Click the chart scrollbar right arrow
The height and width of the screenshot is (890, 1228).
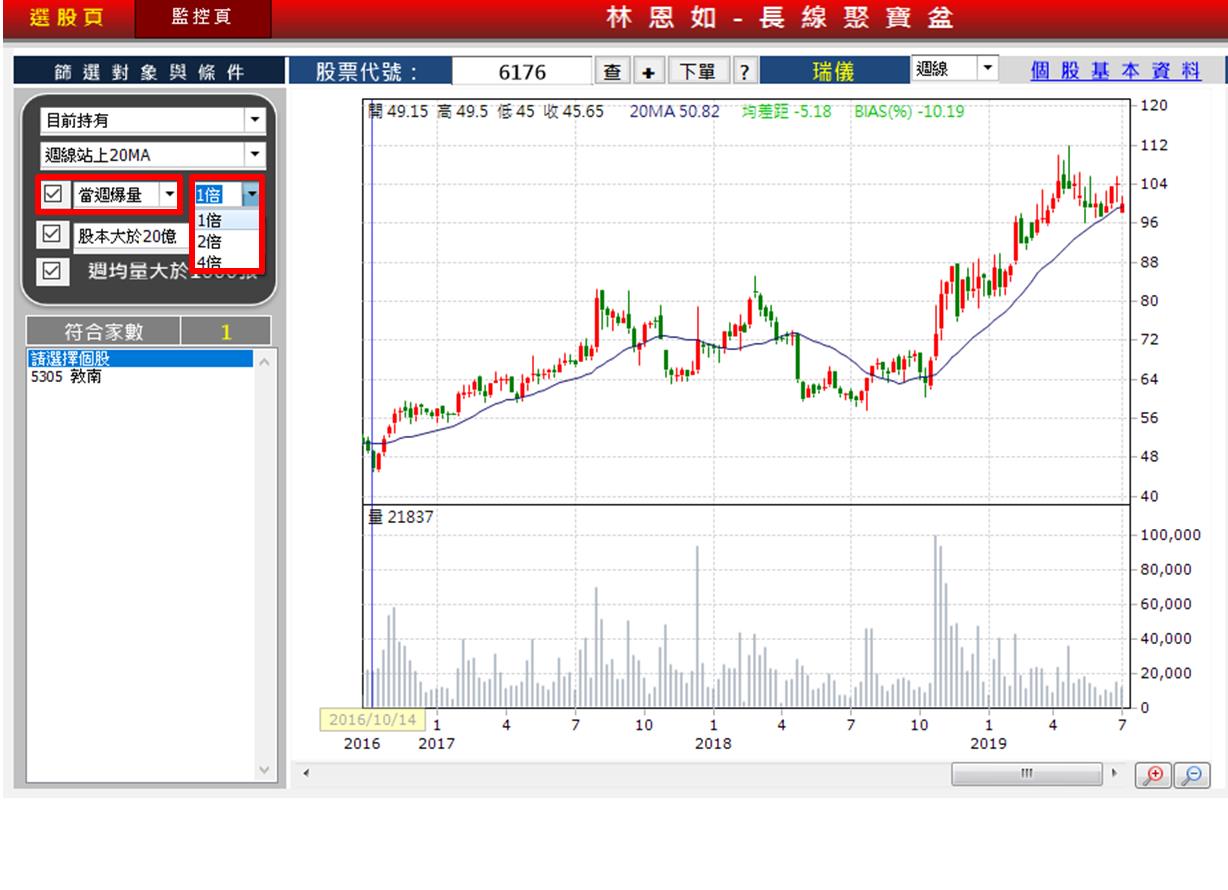coord(1116,773)
